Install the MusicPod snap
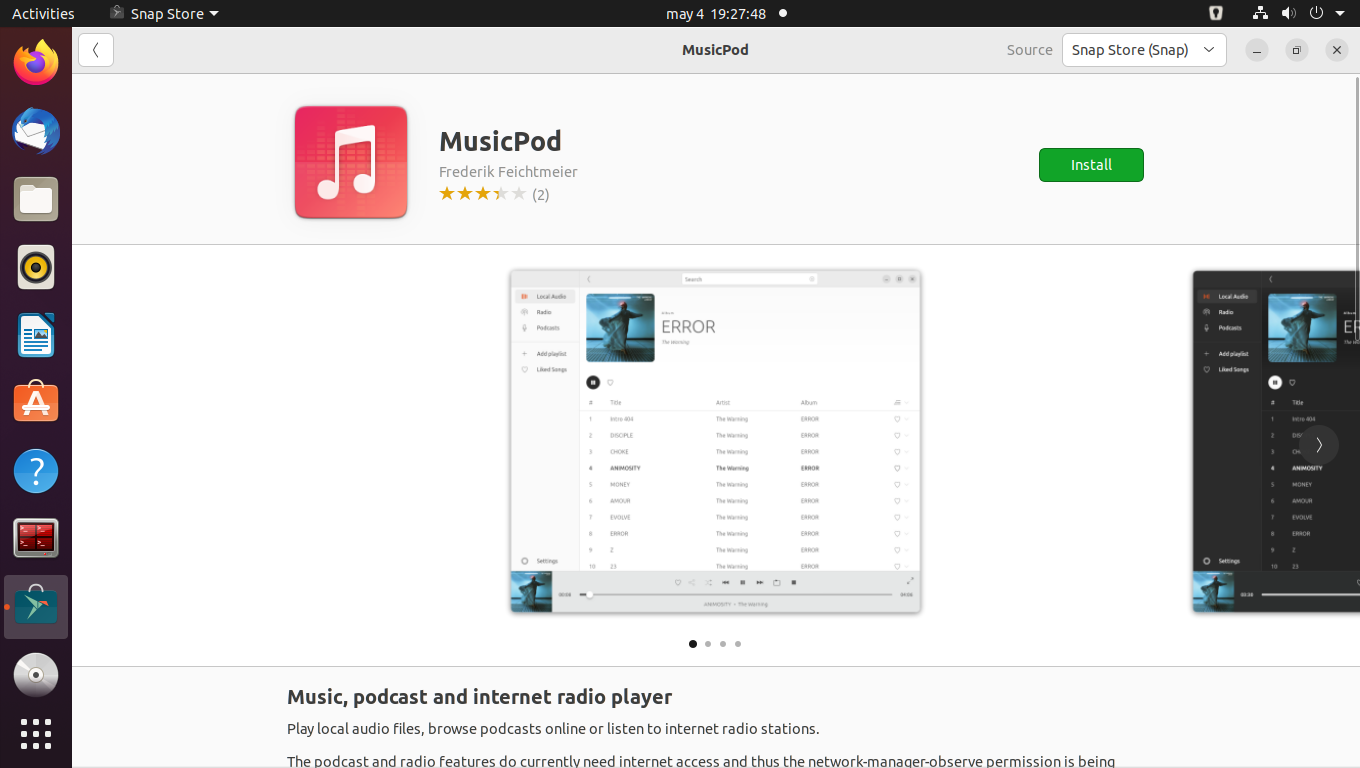The height and width of the screenshot is (768, 1360). tap(1091, 165)
